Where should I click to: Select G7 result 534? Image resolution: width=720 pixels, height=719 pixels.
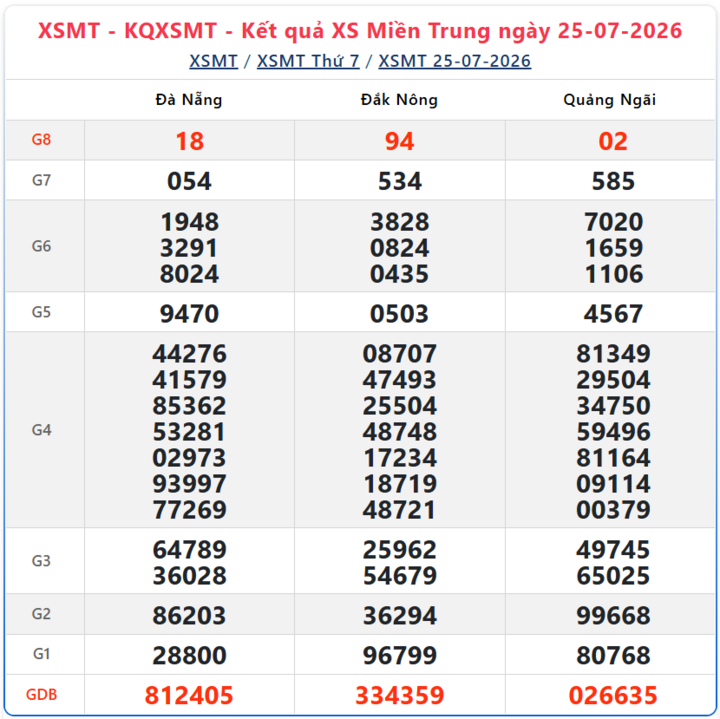coord(399,181)
